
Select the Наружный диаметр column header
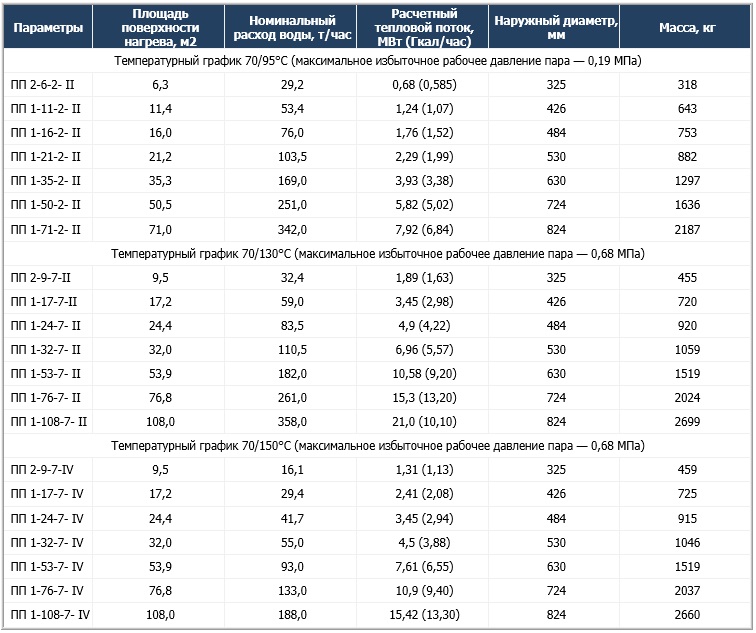pos(555,27)
